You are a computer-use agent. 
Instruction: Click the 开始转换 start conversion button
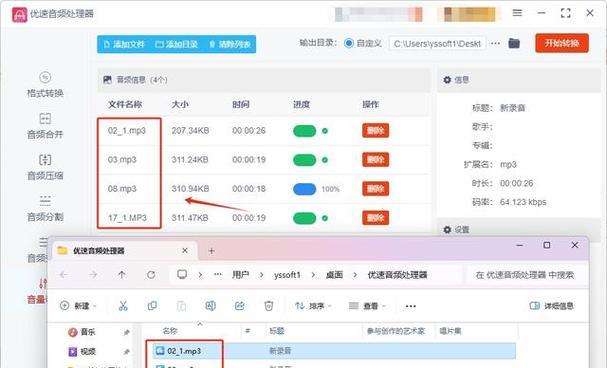[x=562, y=43]
